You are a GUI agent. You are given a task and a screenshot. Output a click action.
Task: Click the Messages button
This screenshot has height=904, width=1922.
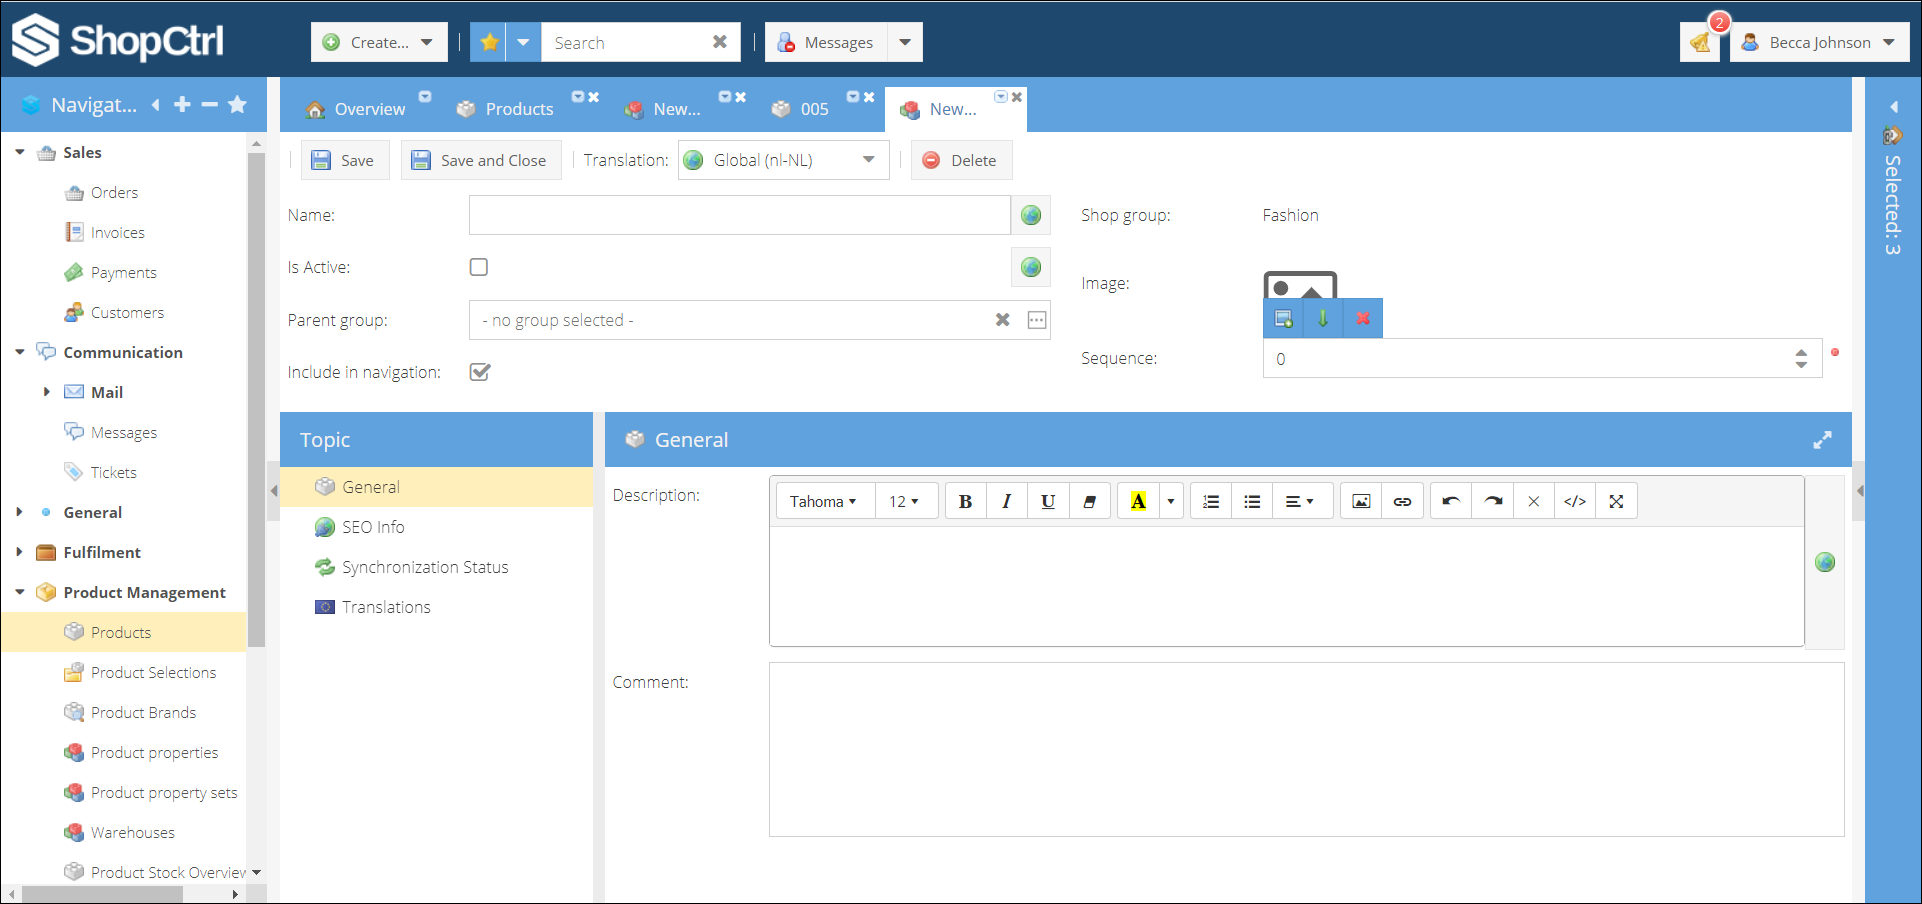click(826, 42)
